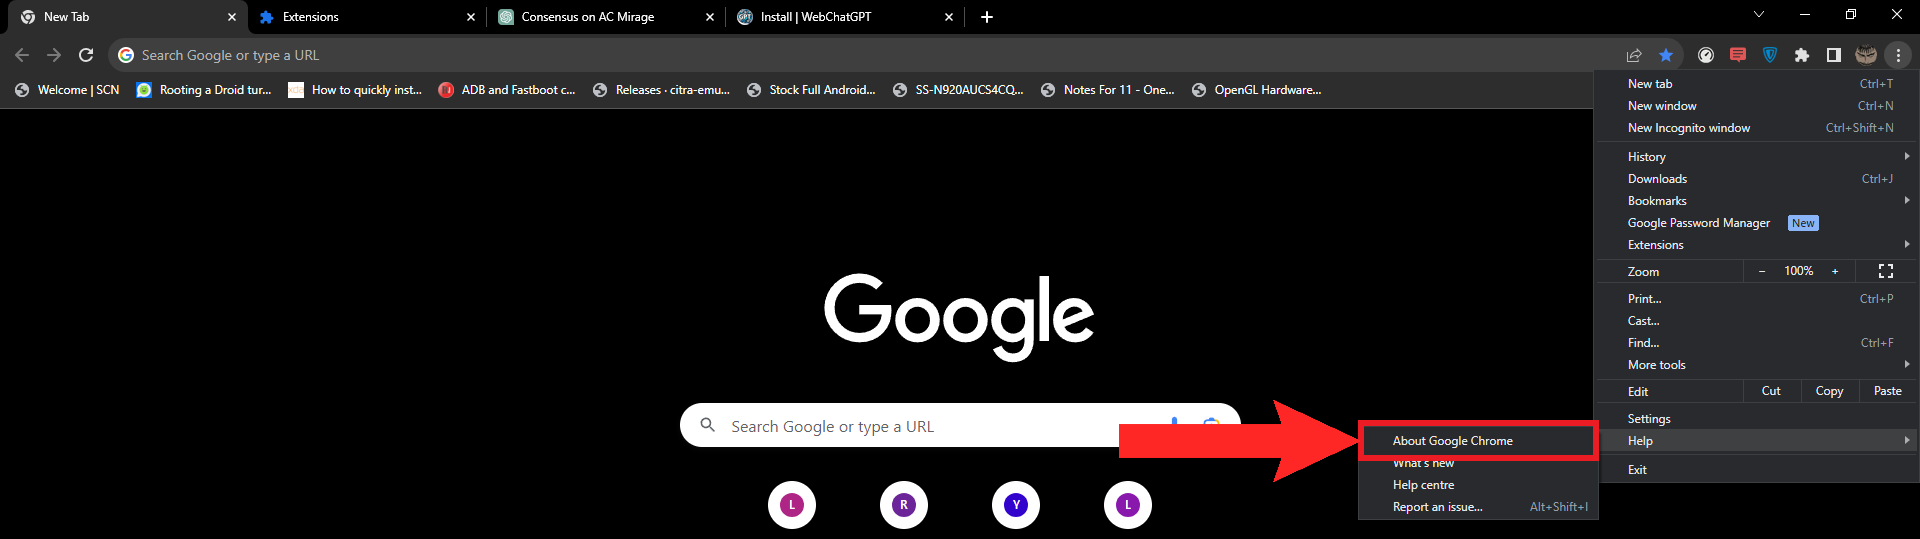
Task: Open Downloads from Chrome menu
Action: tap(1756, 179)
